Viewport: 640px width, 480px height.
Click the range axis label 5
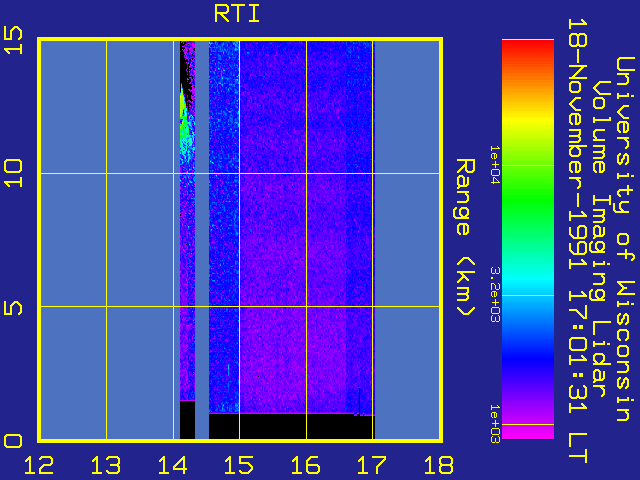tap(13, 308)
